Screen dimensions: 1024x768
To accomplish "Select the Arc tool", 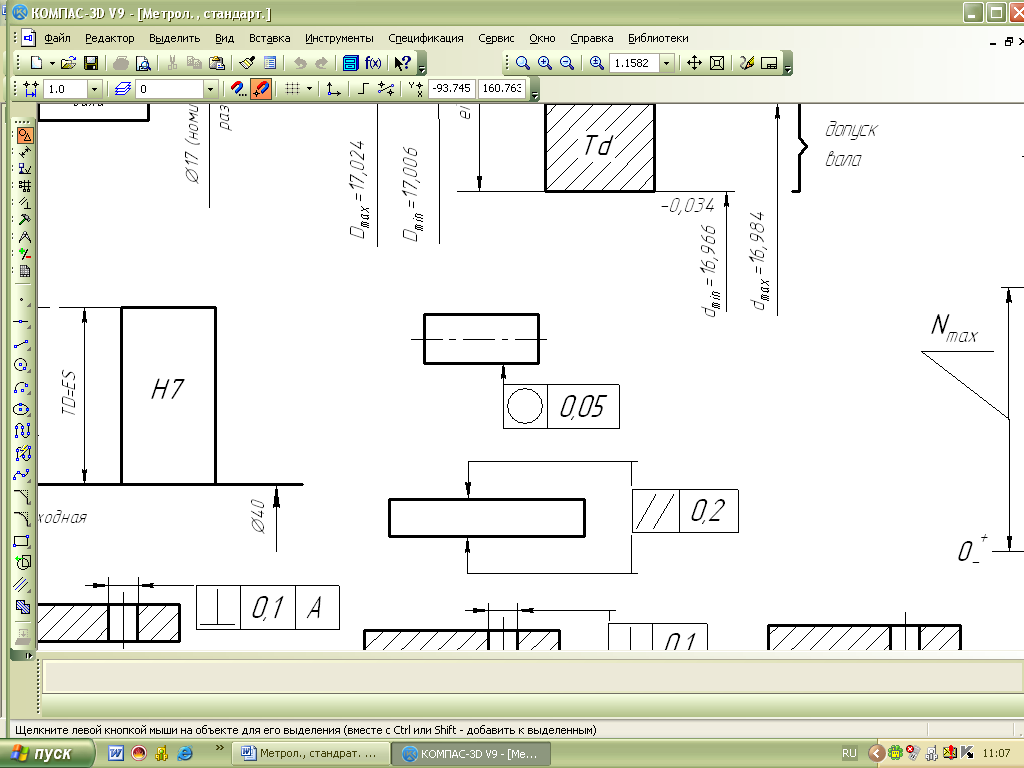I will [x=22, y=387].
